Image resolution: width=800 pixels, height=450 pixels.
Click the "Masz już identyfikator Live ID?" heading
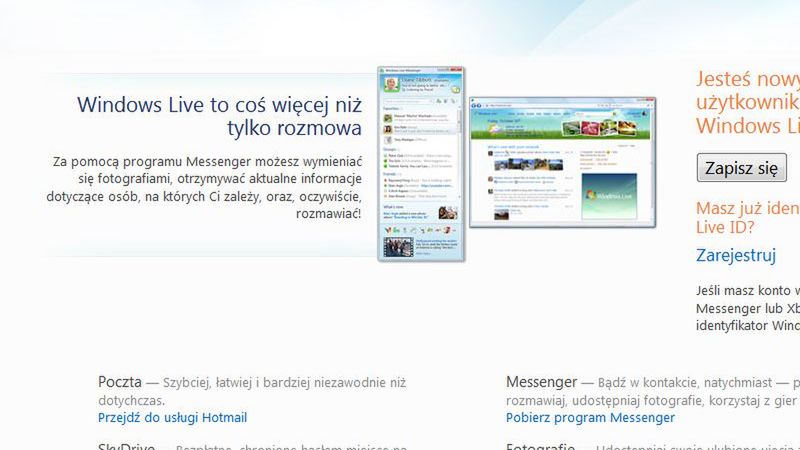coord(747,218)
